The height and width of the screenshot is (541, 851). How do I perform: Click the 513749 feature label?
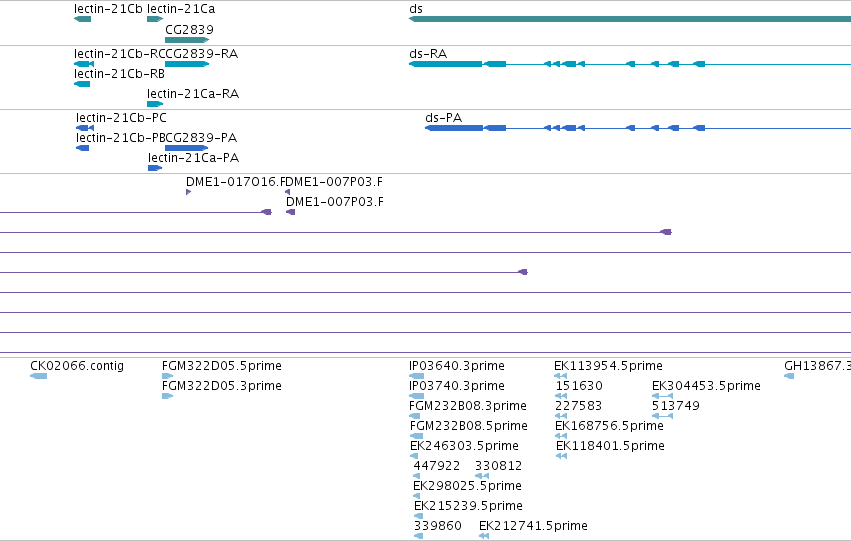676,406
